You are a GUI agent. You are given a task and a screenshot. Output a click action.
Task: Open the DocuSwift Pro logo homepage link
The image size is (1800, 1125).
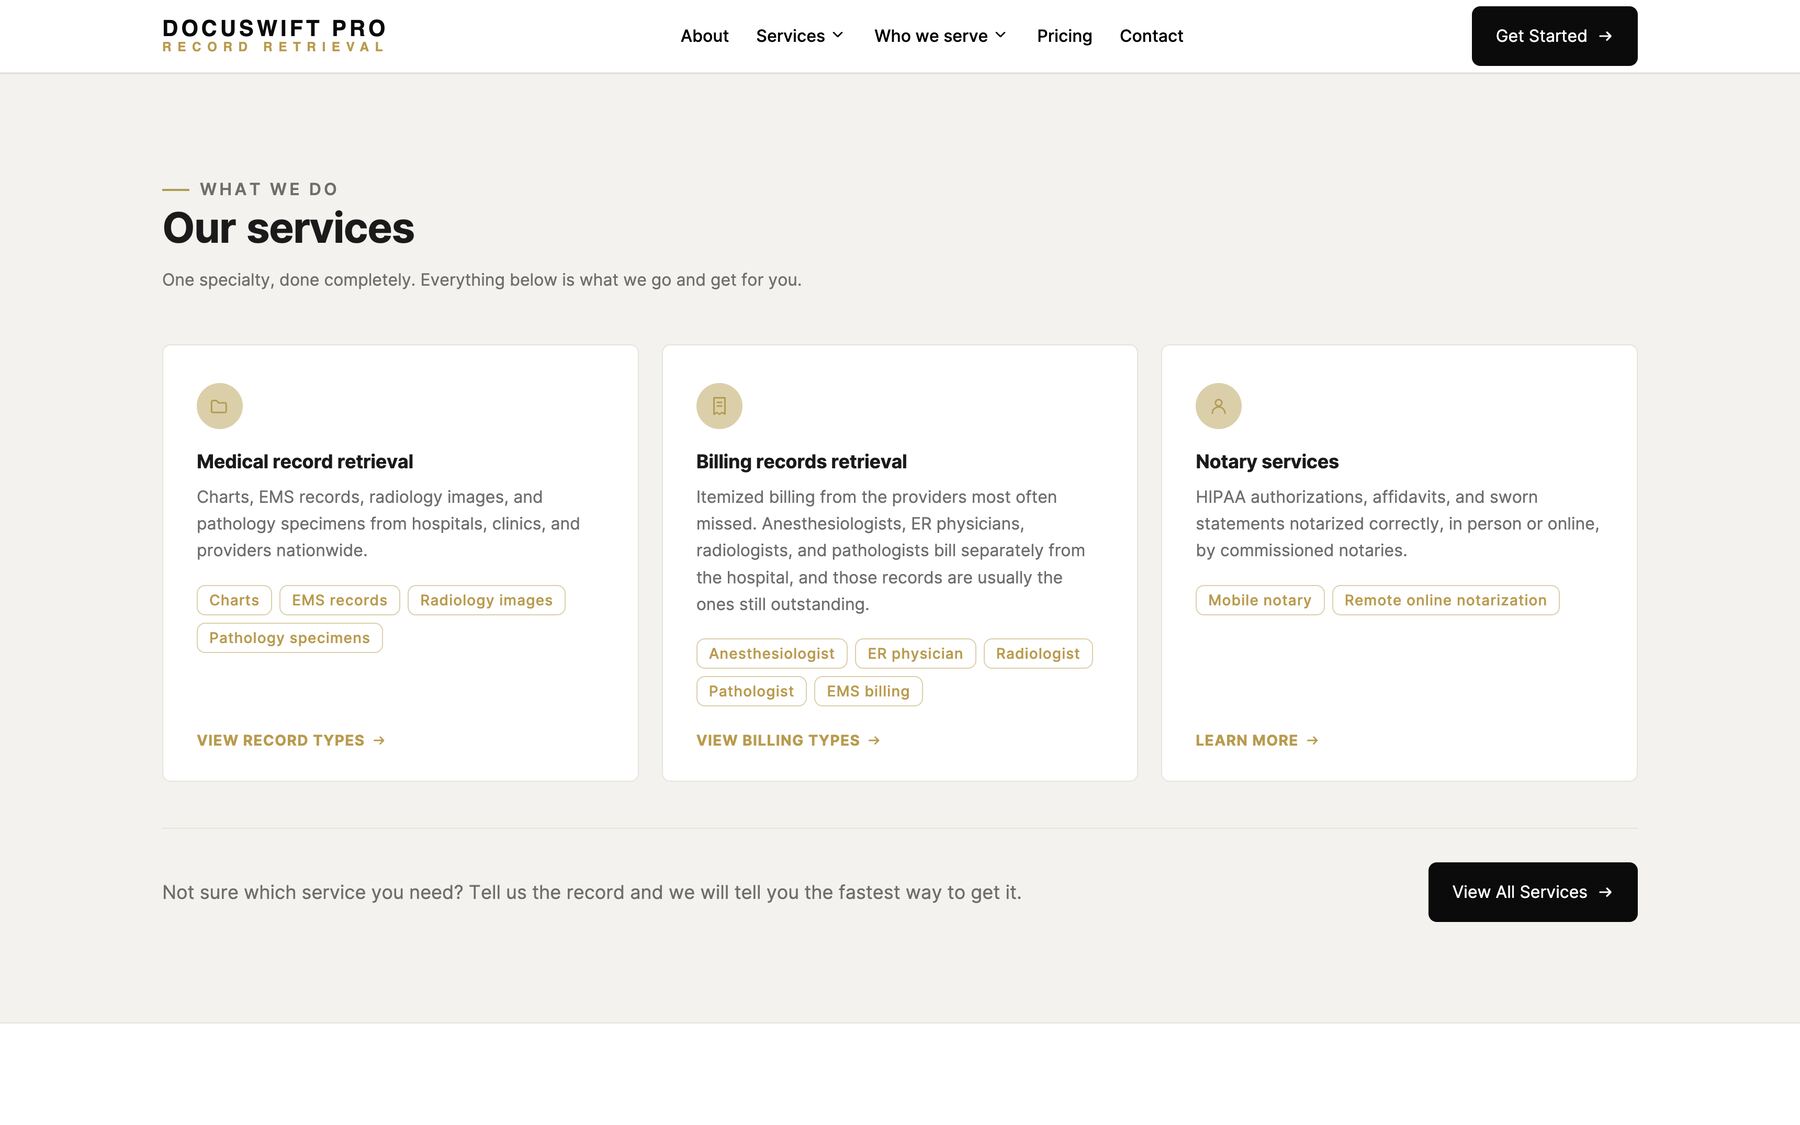[x=274, y=36]
